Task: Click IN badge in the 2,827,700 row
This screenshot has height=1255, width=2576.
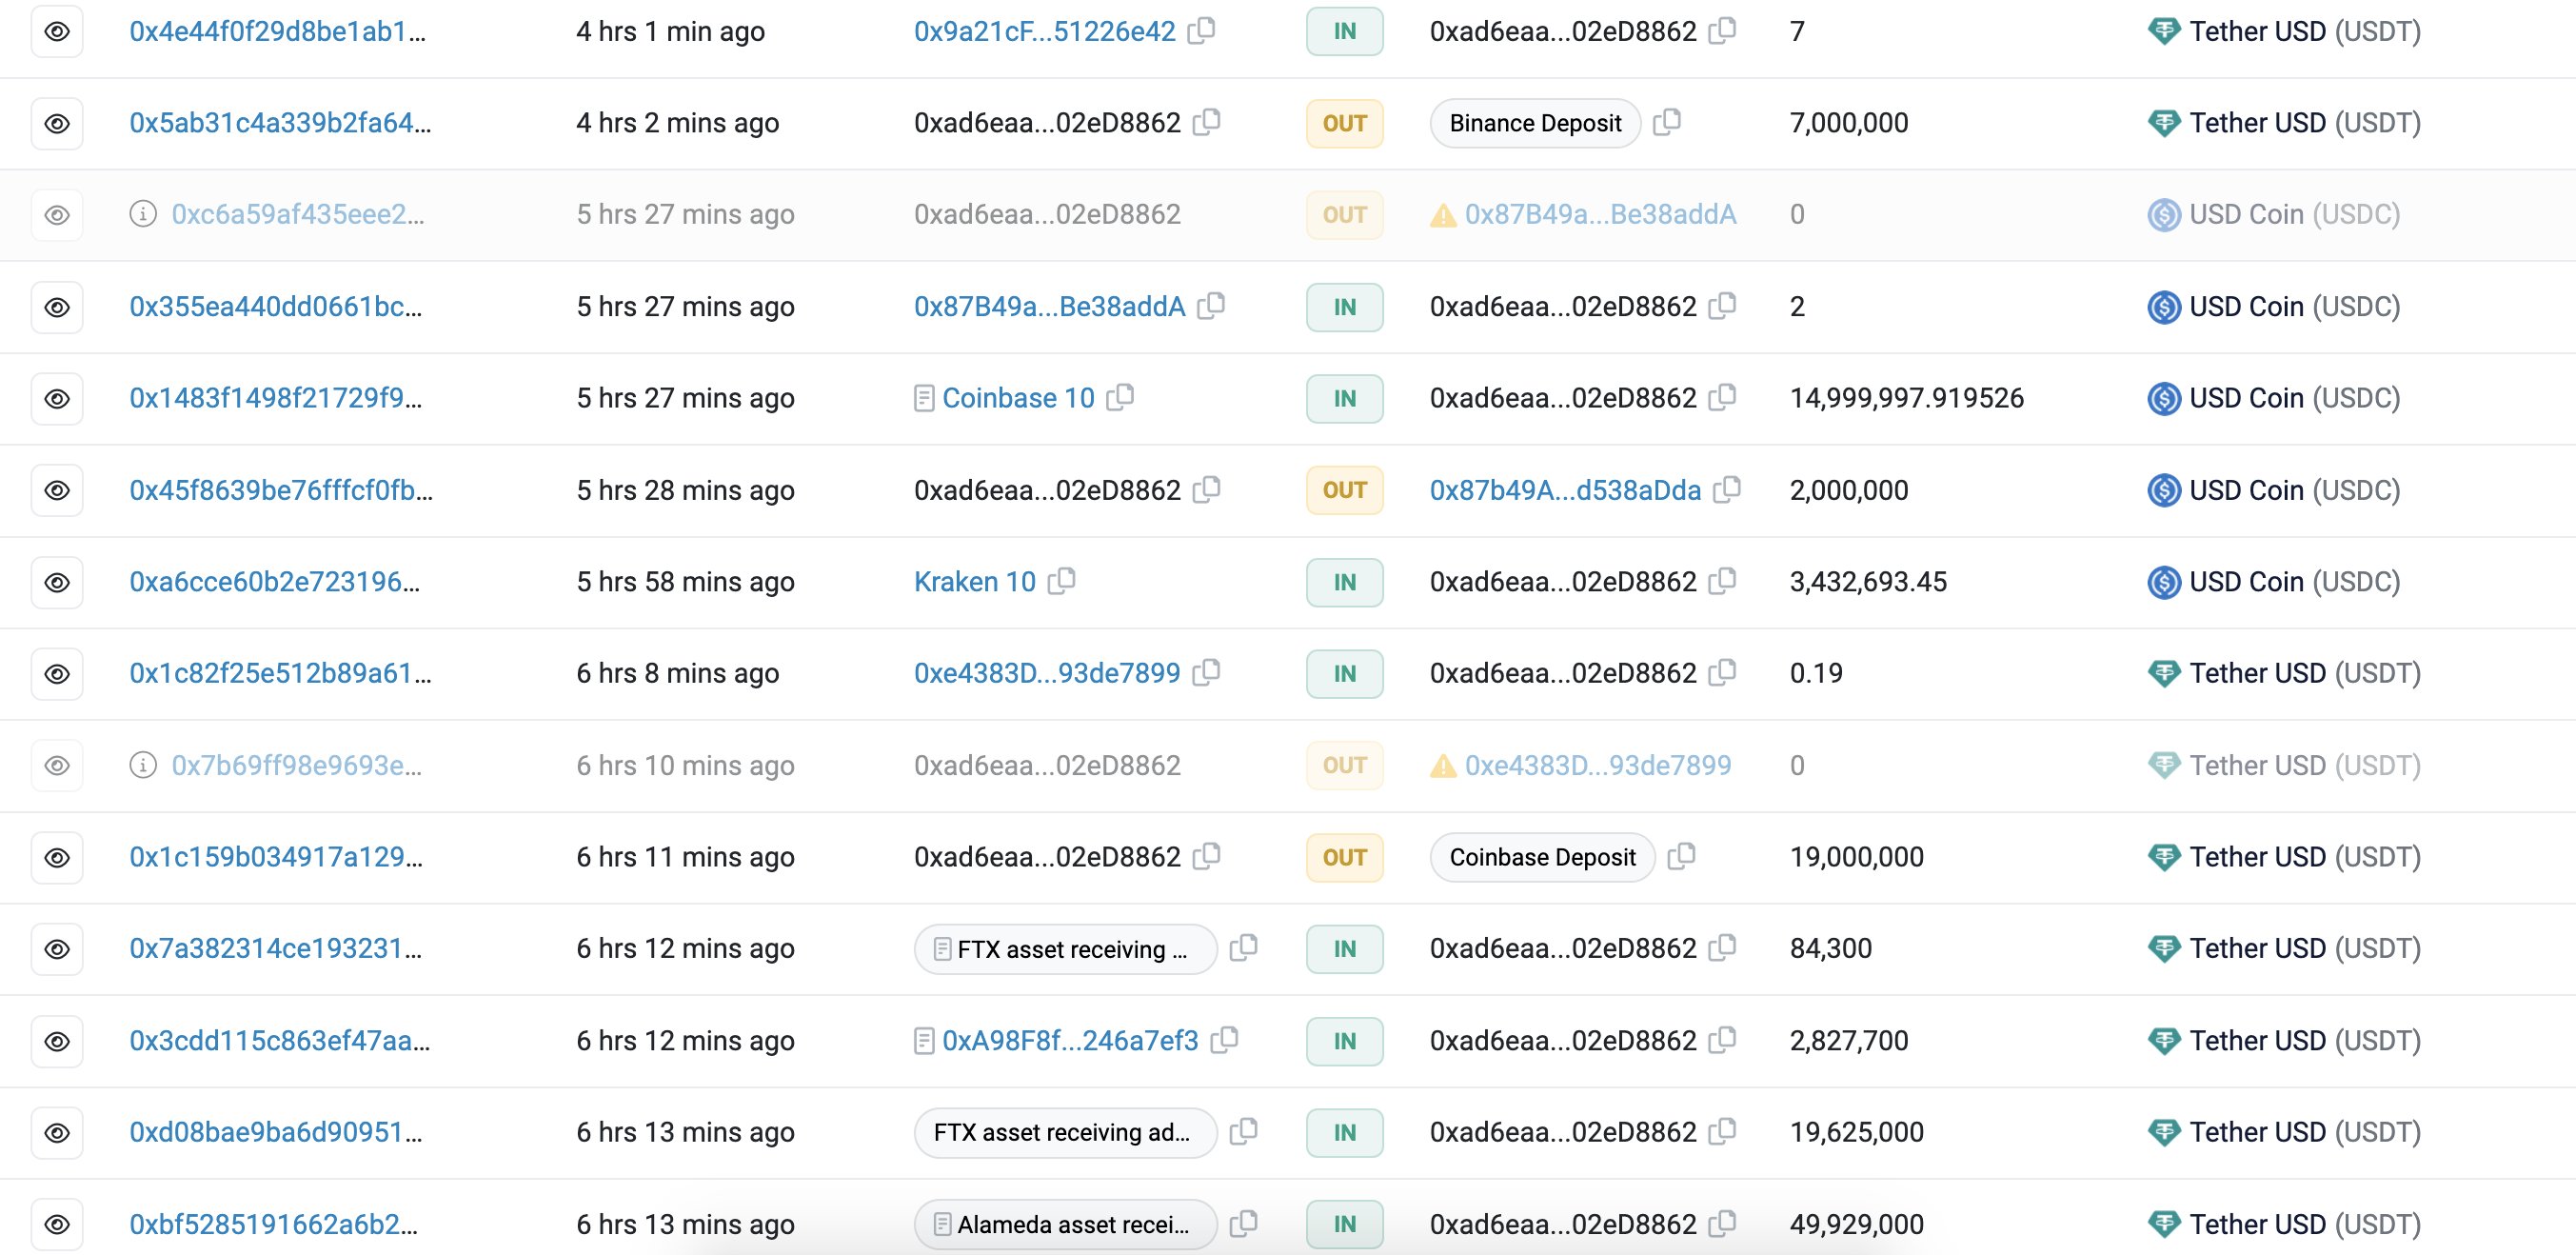Action: [1344, 1041]
